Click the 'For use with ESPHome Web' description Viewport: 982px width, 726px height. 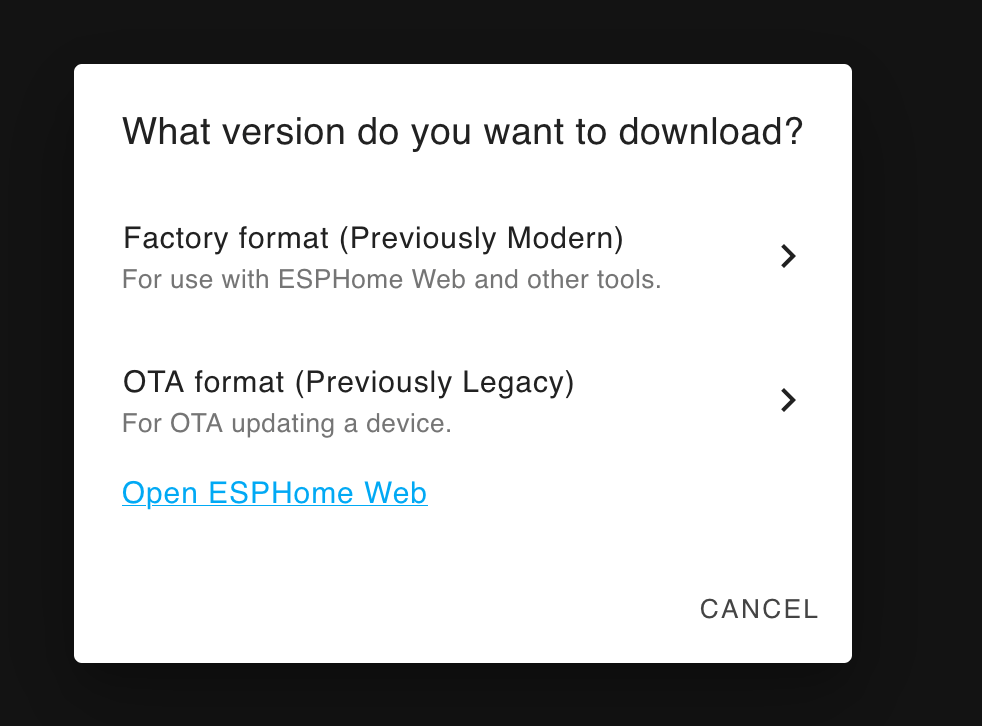[x=391, y=279]
